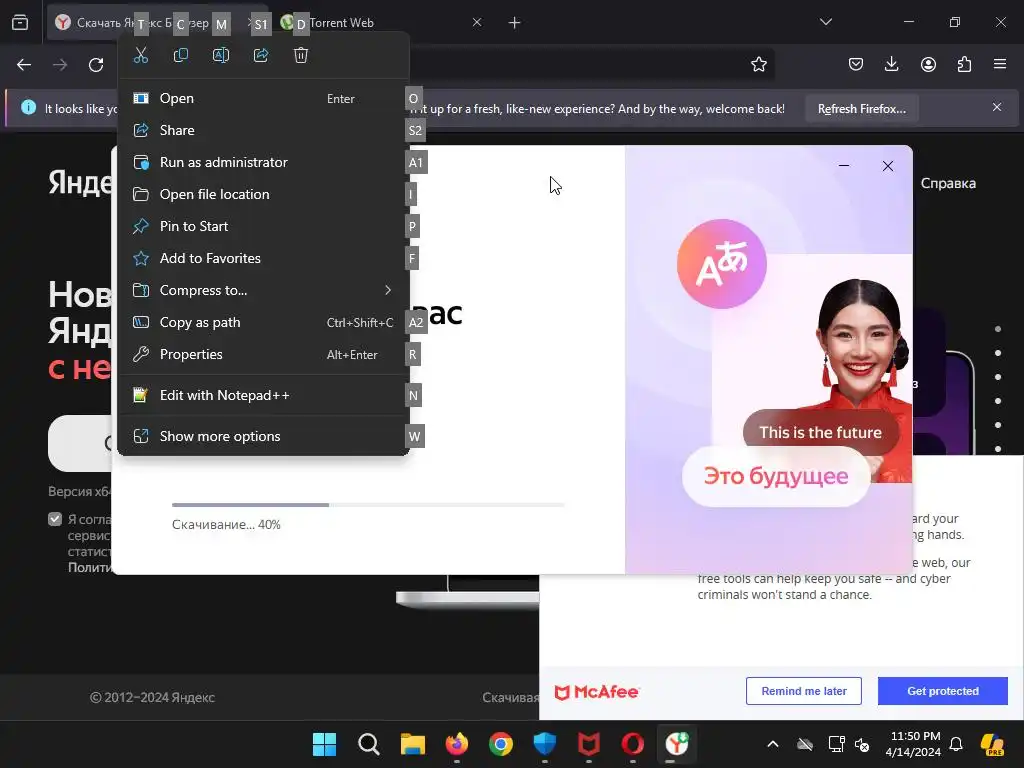Select Show more options
The image size is (1024, 768).
(263, 436)
